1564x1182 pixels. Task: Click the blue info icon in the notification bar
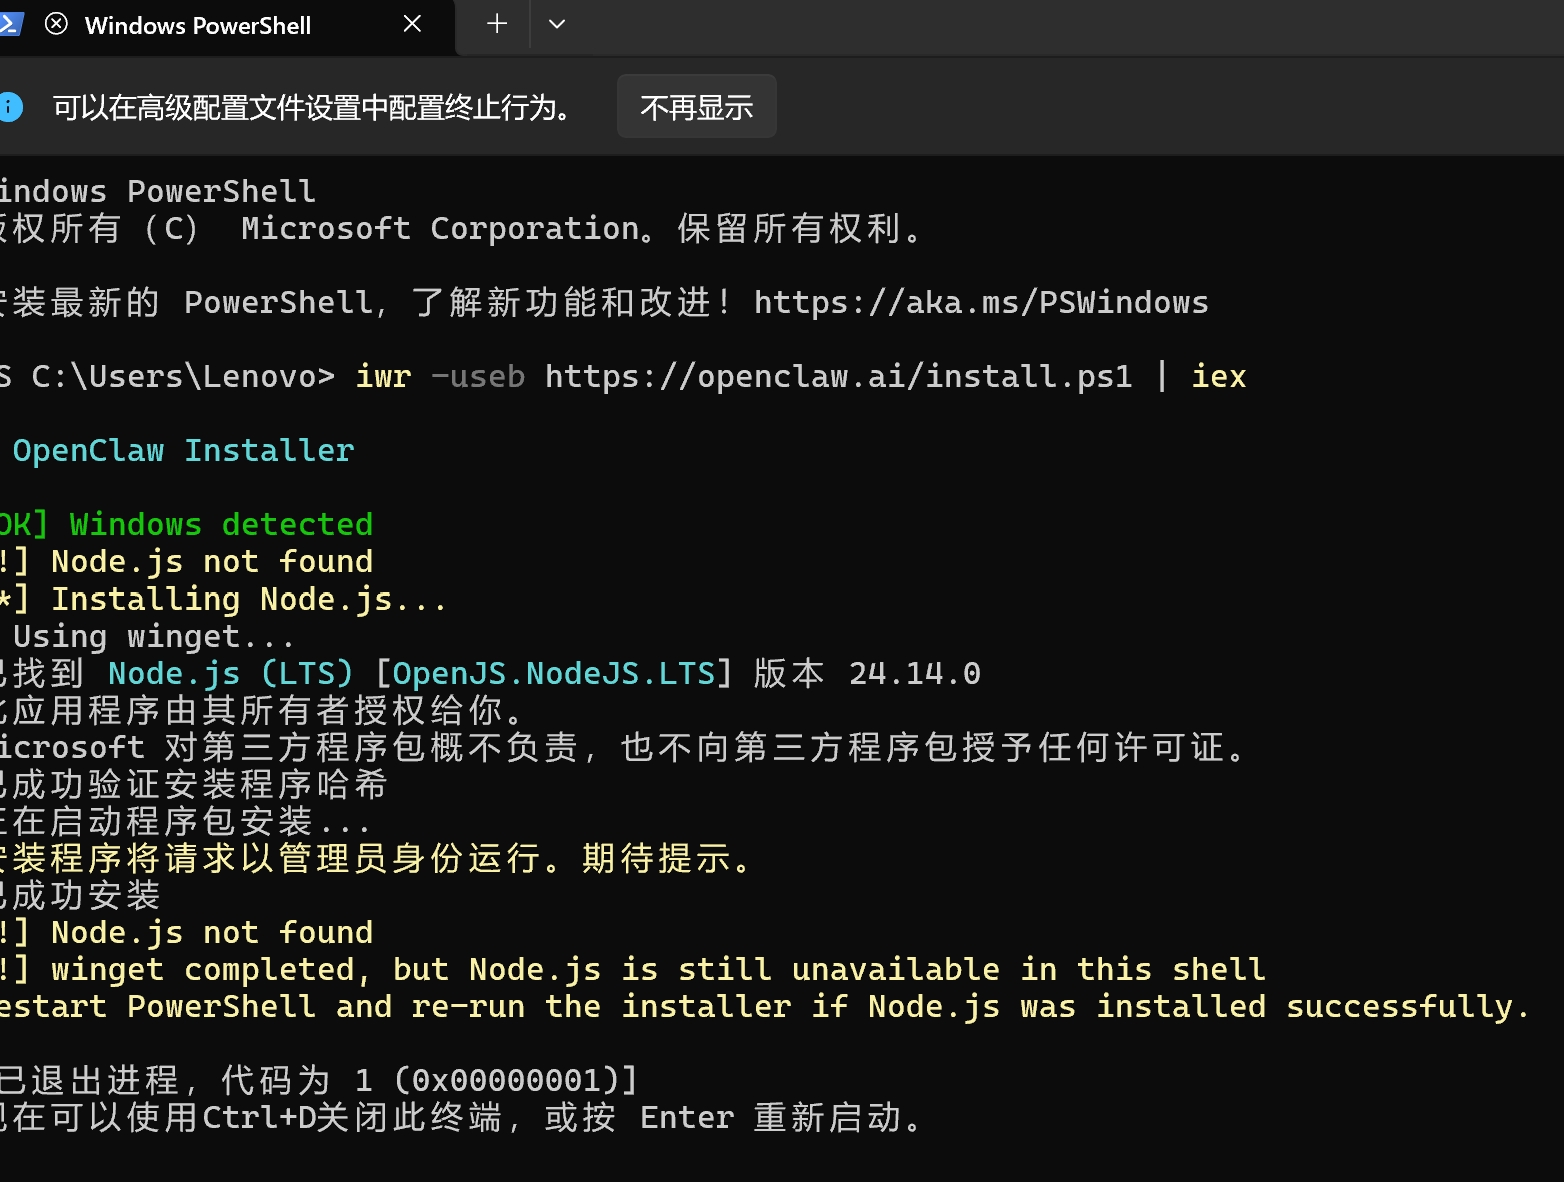coord(10,107)
